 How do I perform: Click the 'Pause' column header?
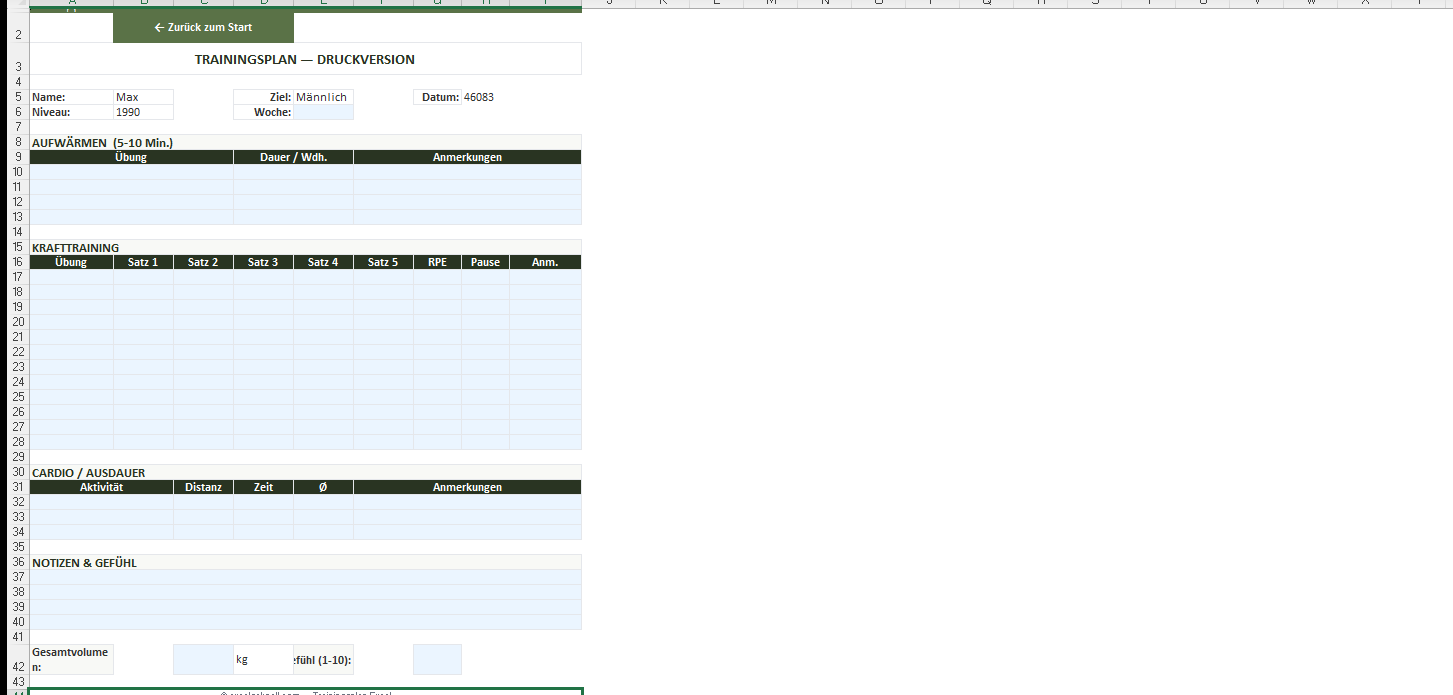(485, 262)
